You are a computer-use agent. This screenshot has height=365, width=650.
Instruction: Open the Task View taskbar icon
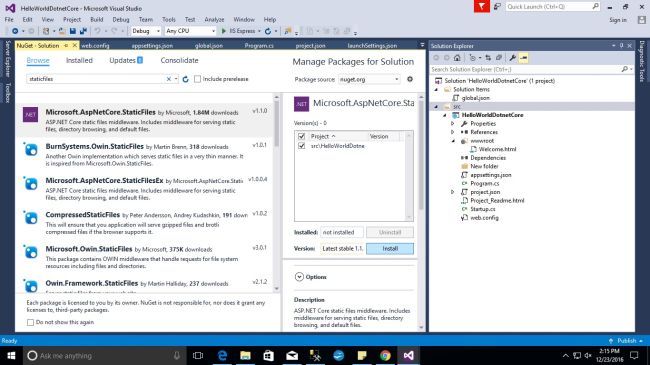[x=198, y=355]
